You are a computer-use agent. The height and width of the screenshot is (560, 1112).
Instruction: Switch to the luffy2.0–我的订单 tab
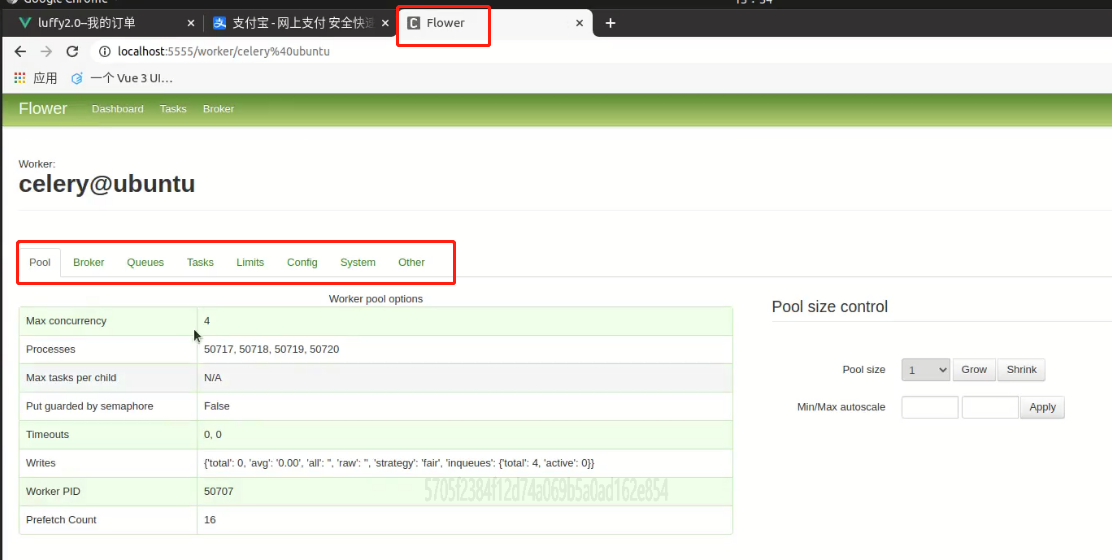tap(104, 23)
